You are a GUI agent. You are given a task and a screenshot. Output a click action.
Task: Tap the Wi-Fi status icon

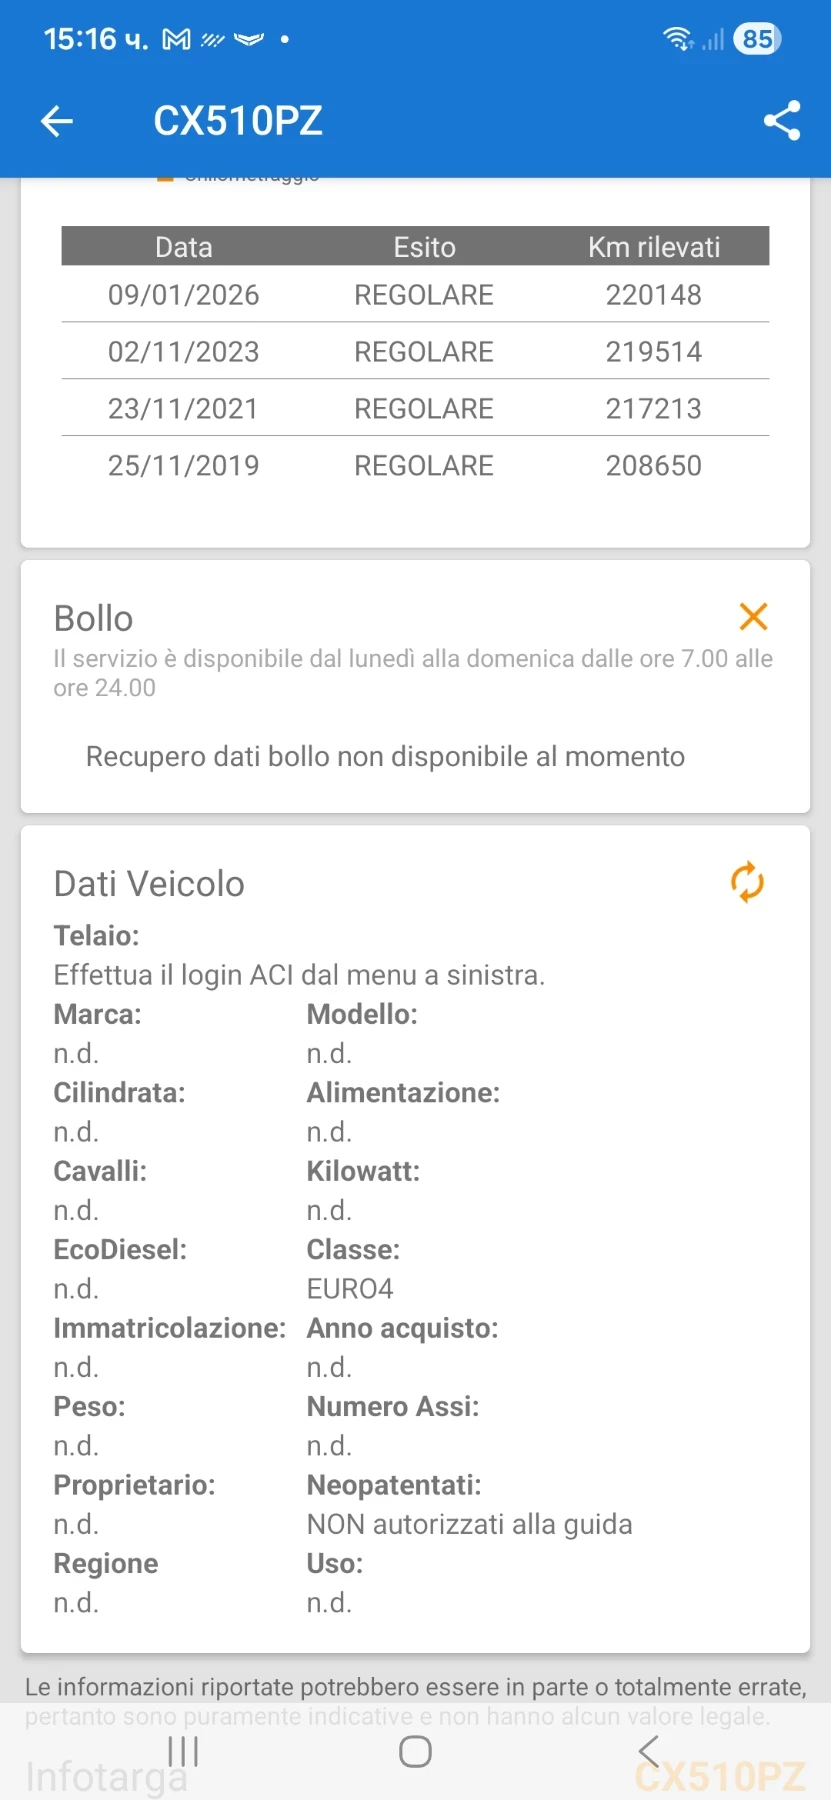tap(677, 39)
